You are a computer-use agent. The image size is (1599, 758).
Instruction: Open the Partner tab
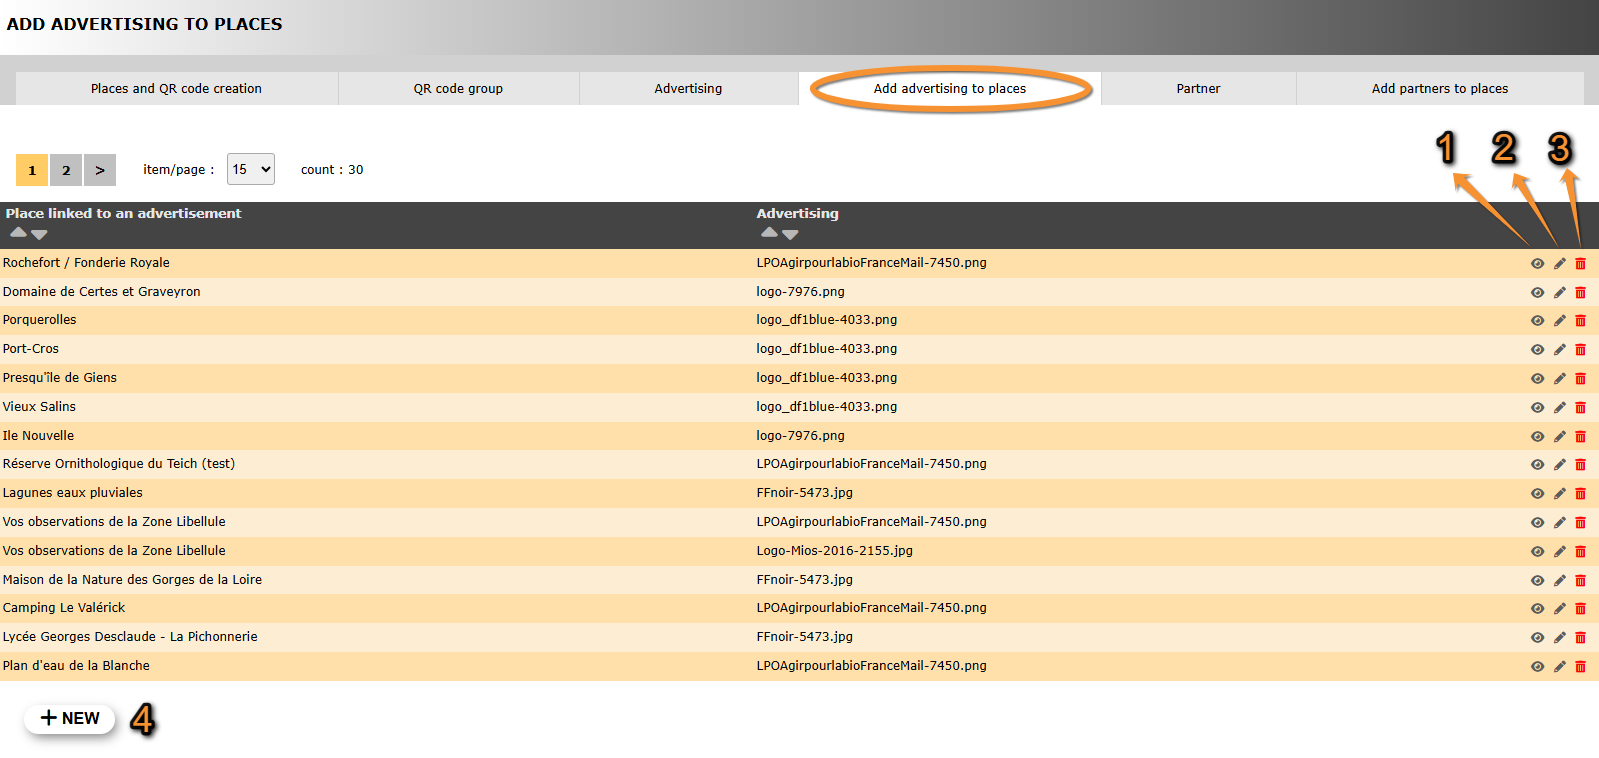pyautogui.click(x=1198, y=89)
